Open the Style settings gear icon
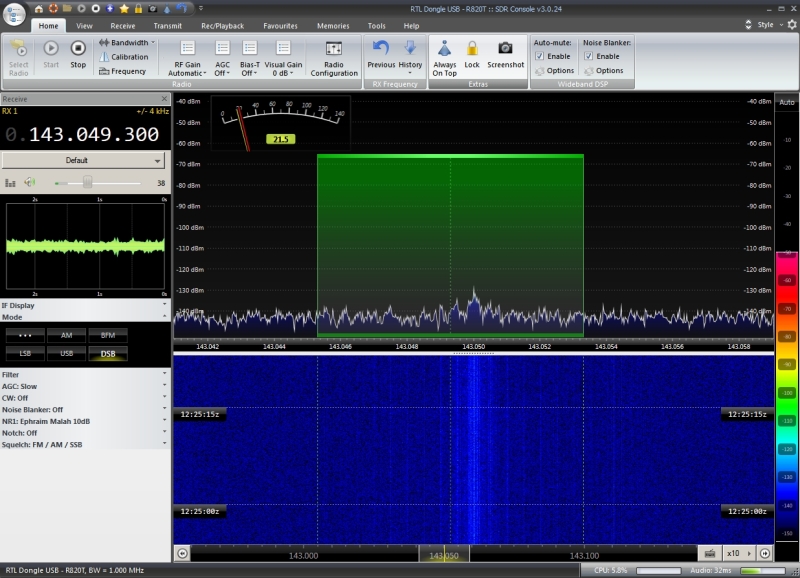800x578 pixels. click(x=792, y=24)
